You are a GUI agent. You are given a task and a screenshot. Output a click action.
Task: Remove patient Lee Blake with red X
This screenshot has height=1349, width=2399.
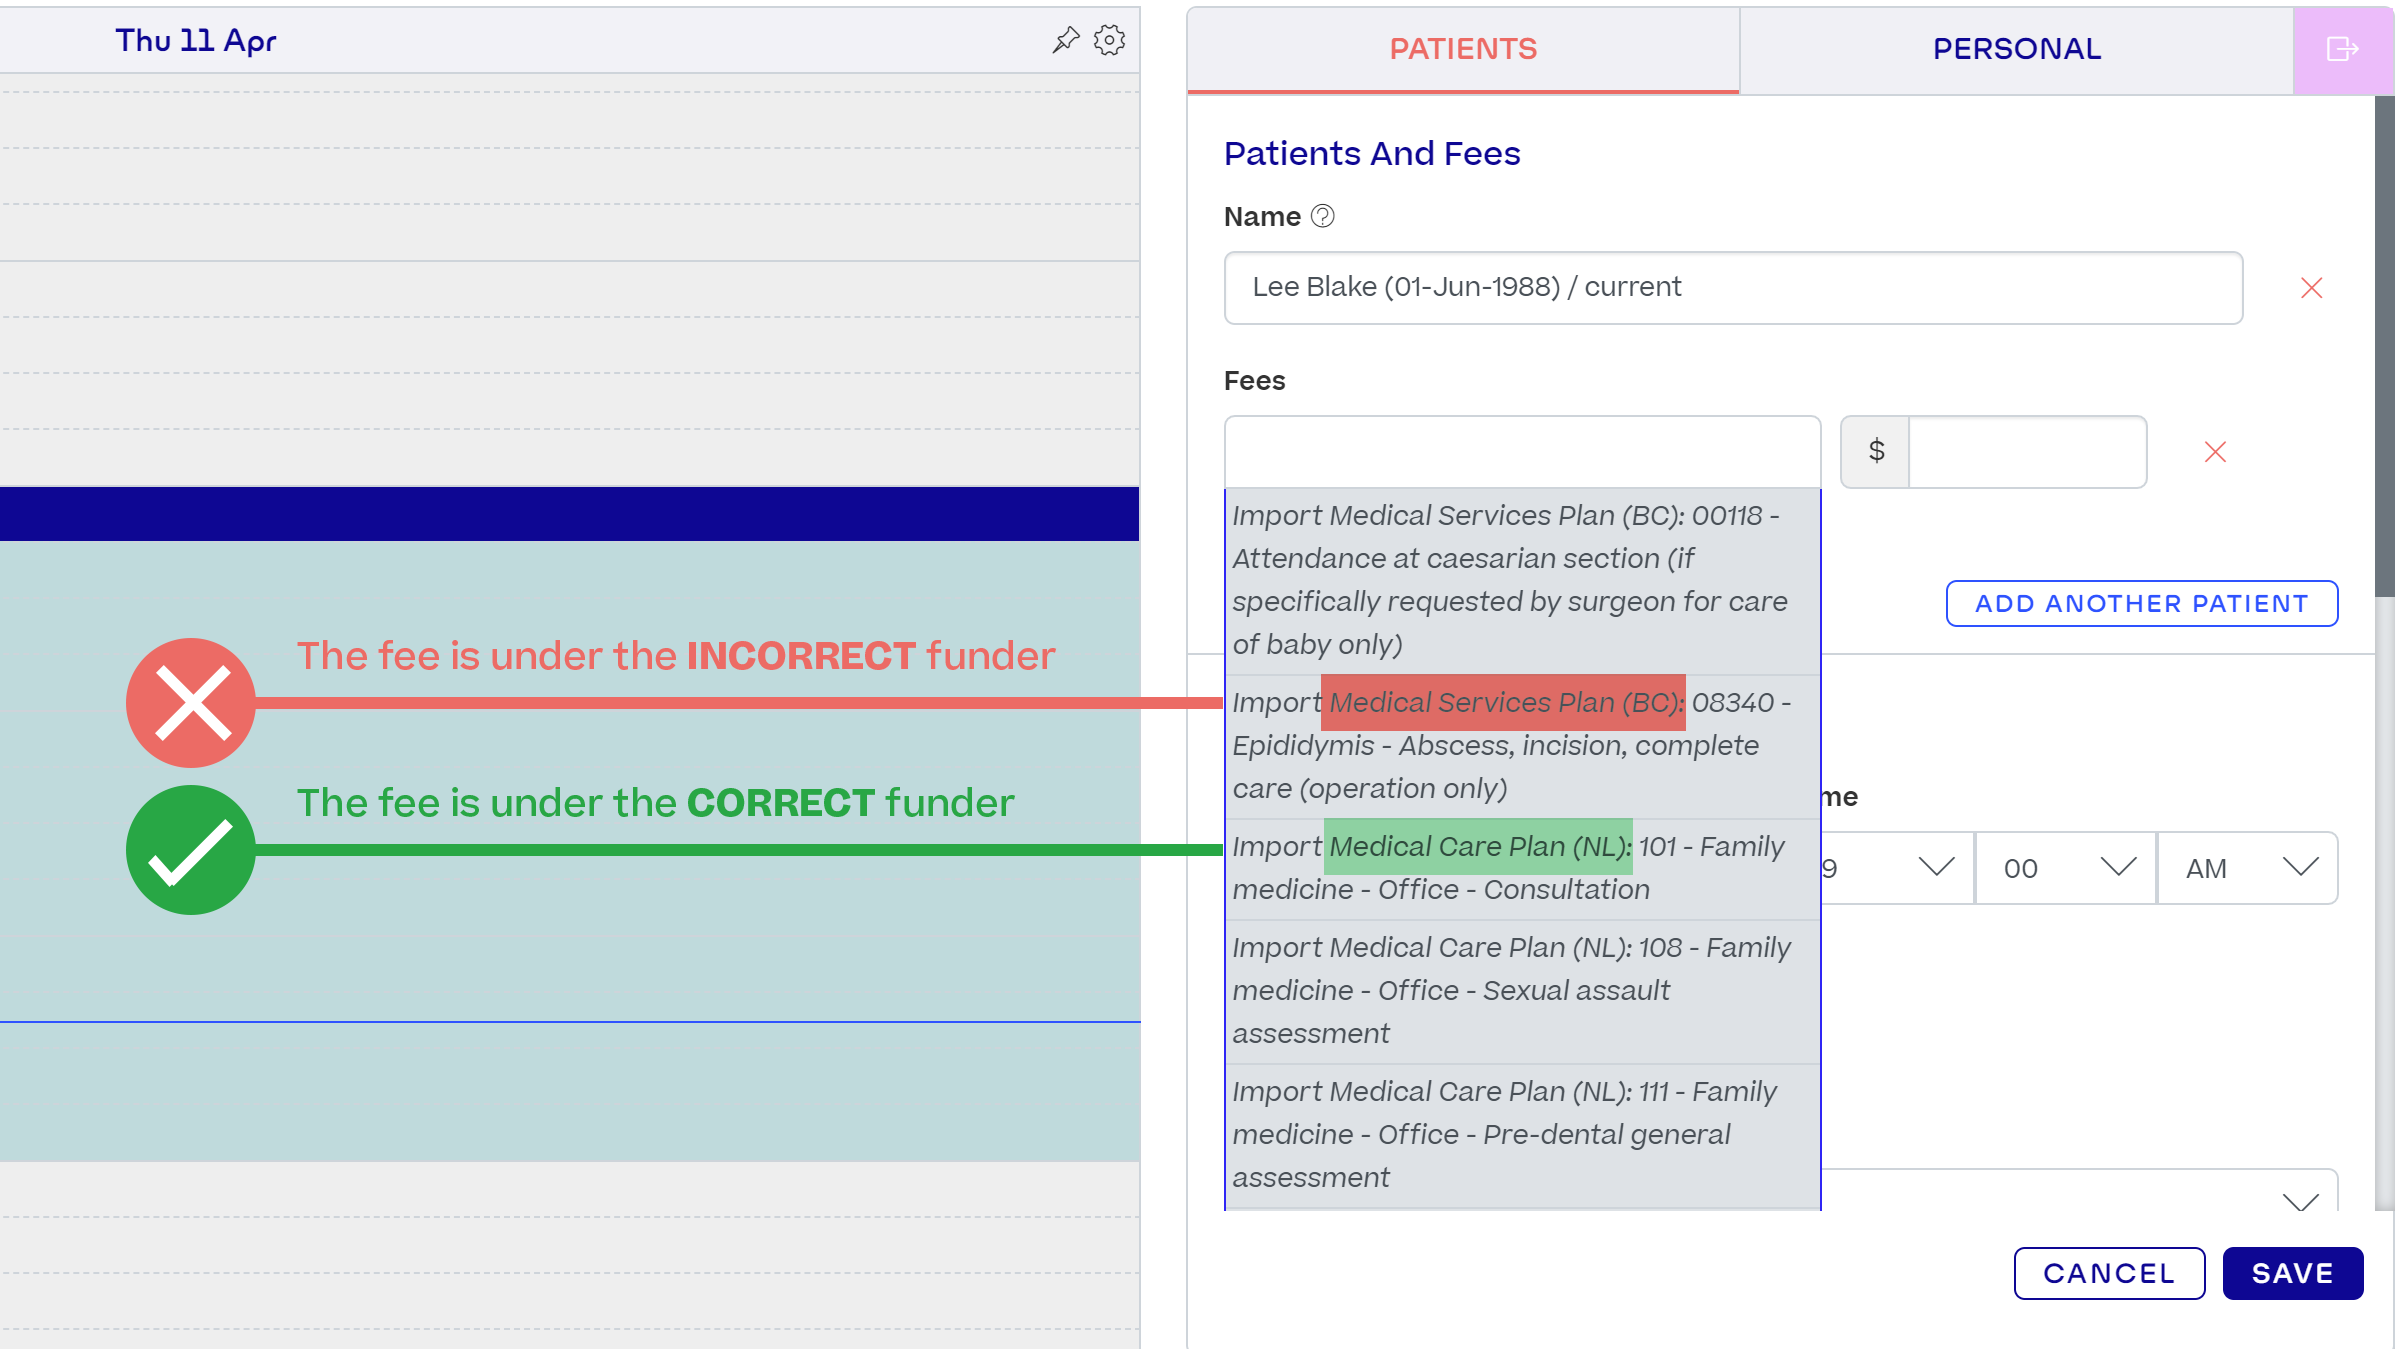pyautogui.click(x=2311, y=288)
